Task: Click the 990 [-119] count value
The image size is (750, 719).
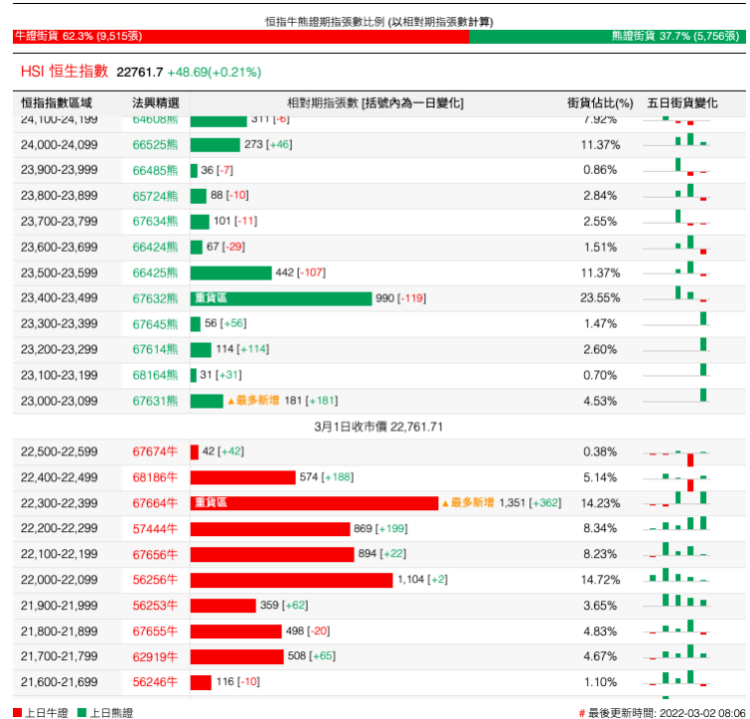Action: [x=401, y=299]
